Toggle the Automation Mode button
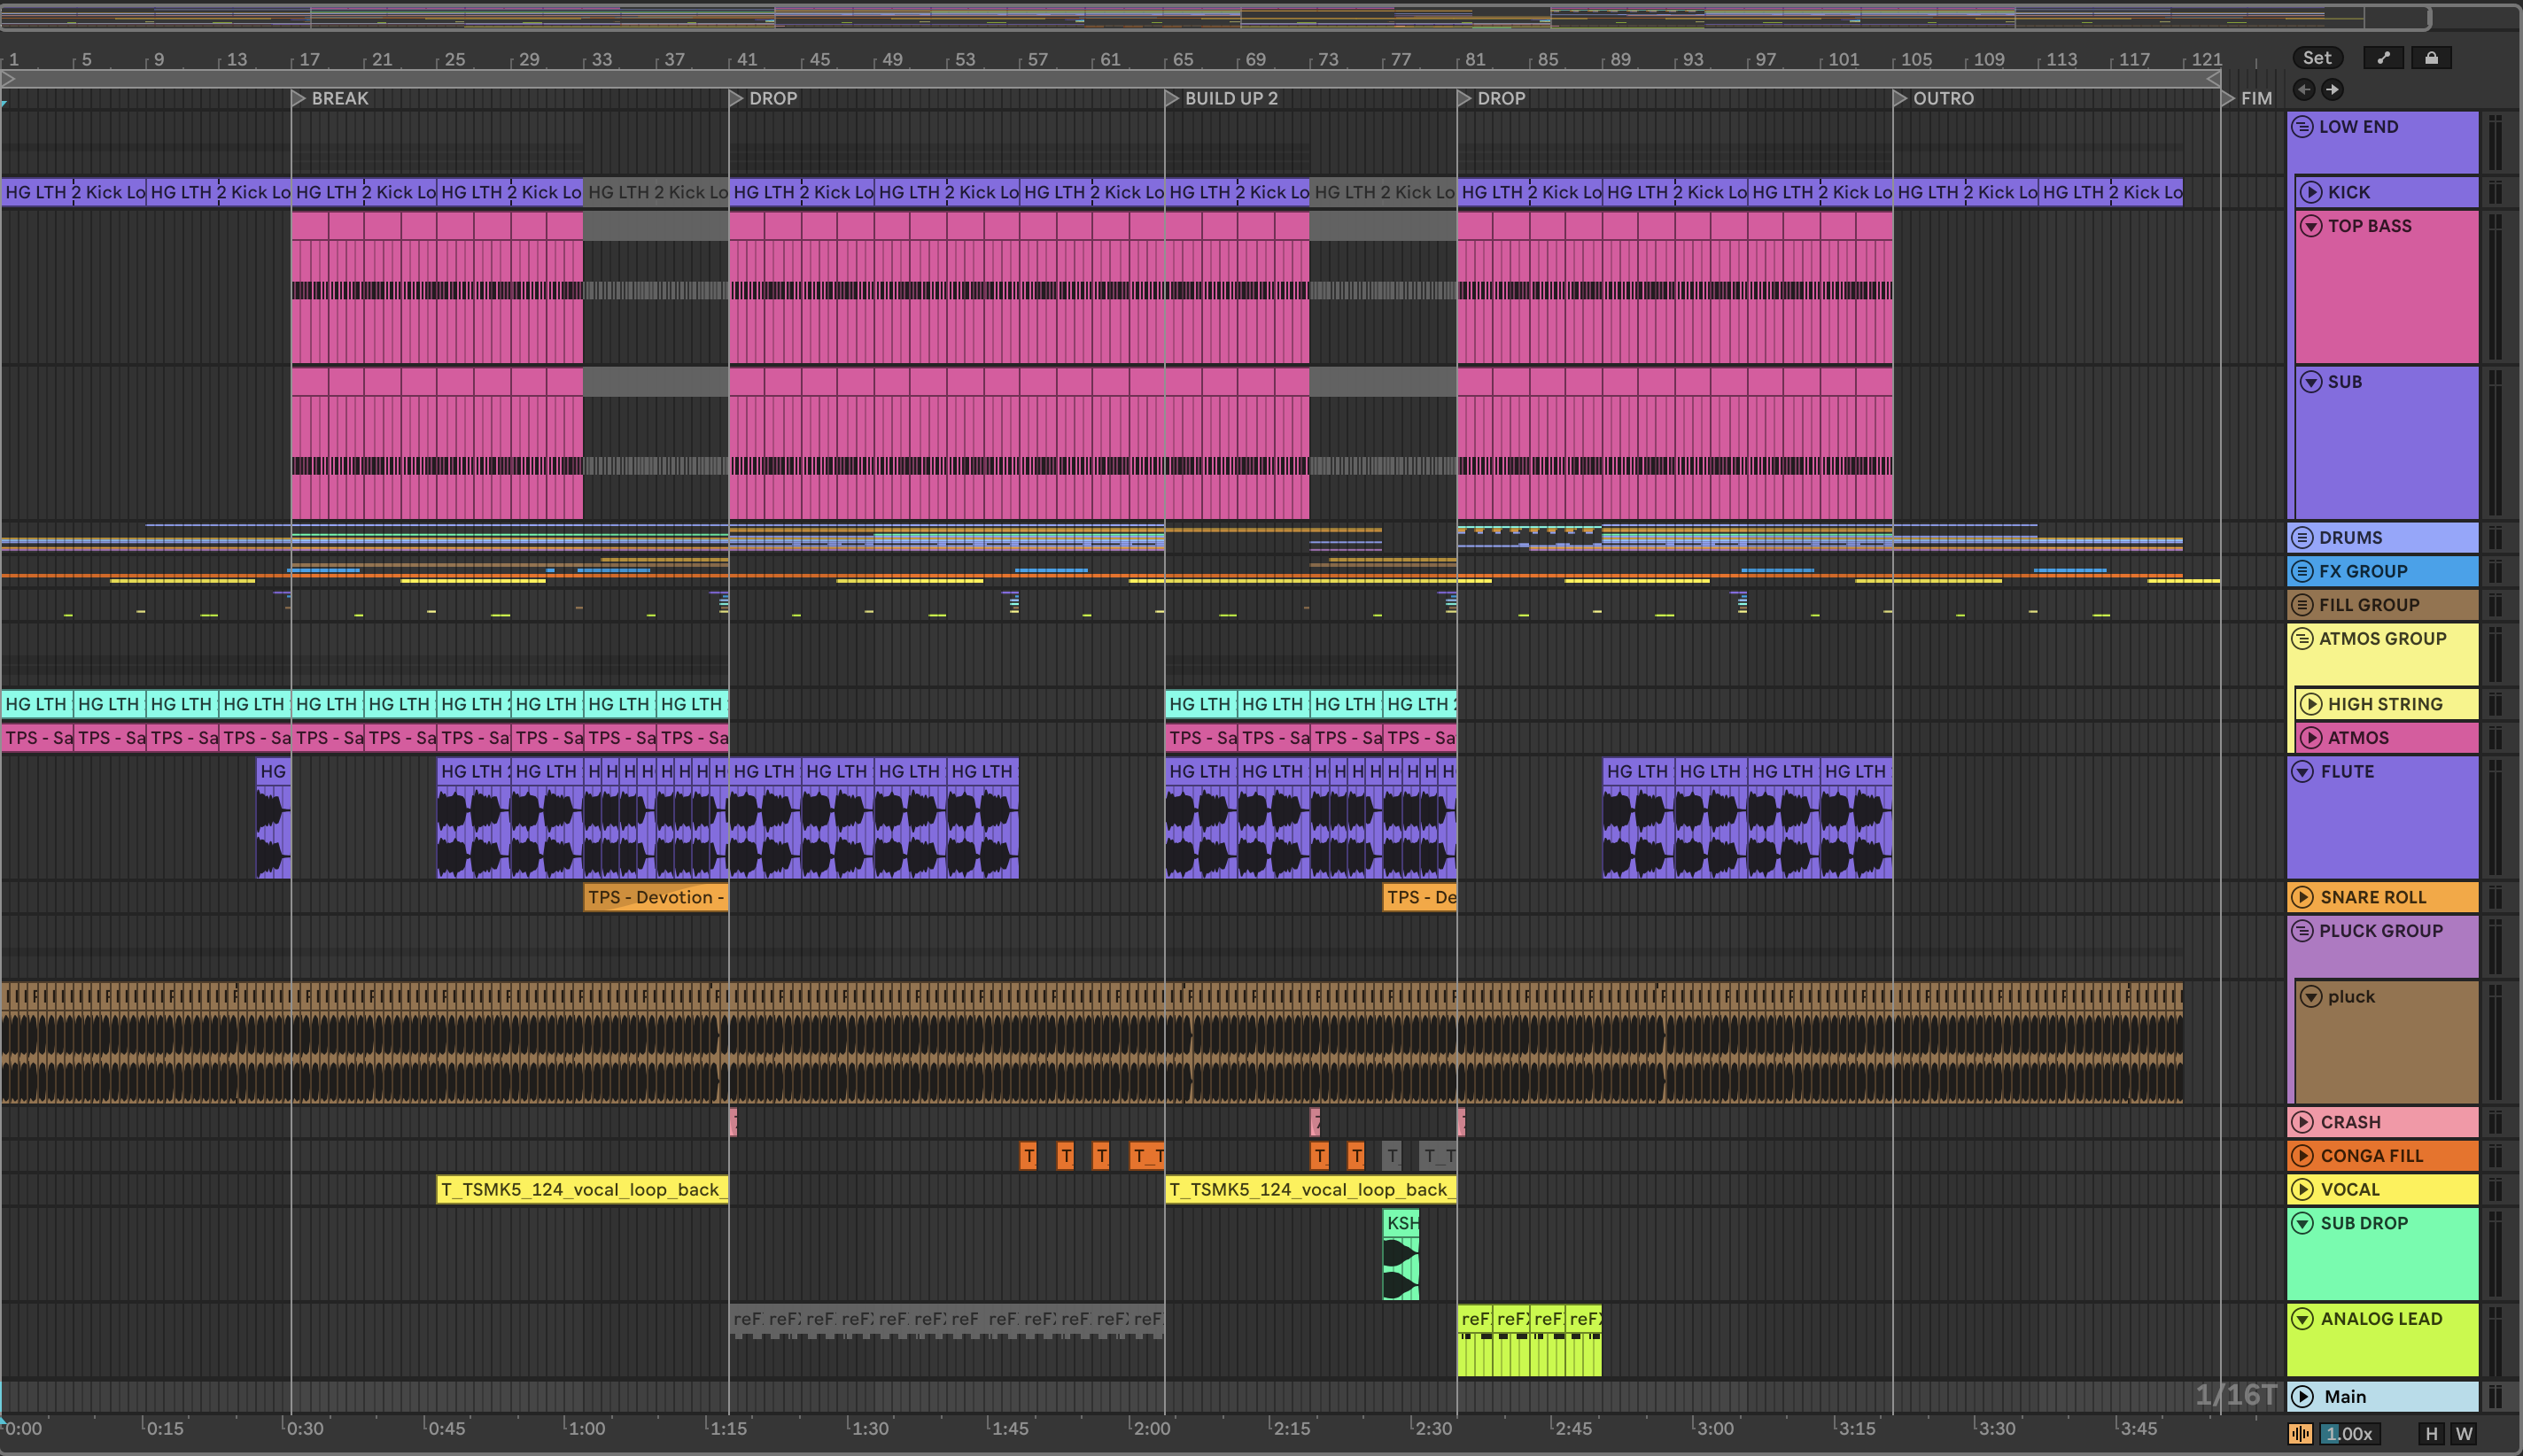This screenshot has height=1456, width=2523. pos(2384,58)
